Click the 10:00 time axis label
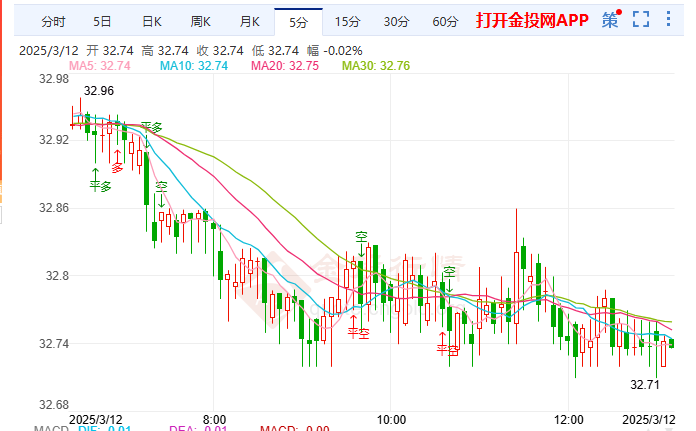Viewport: 696px width, 431px height. (392, 419)
